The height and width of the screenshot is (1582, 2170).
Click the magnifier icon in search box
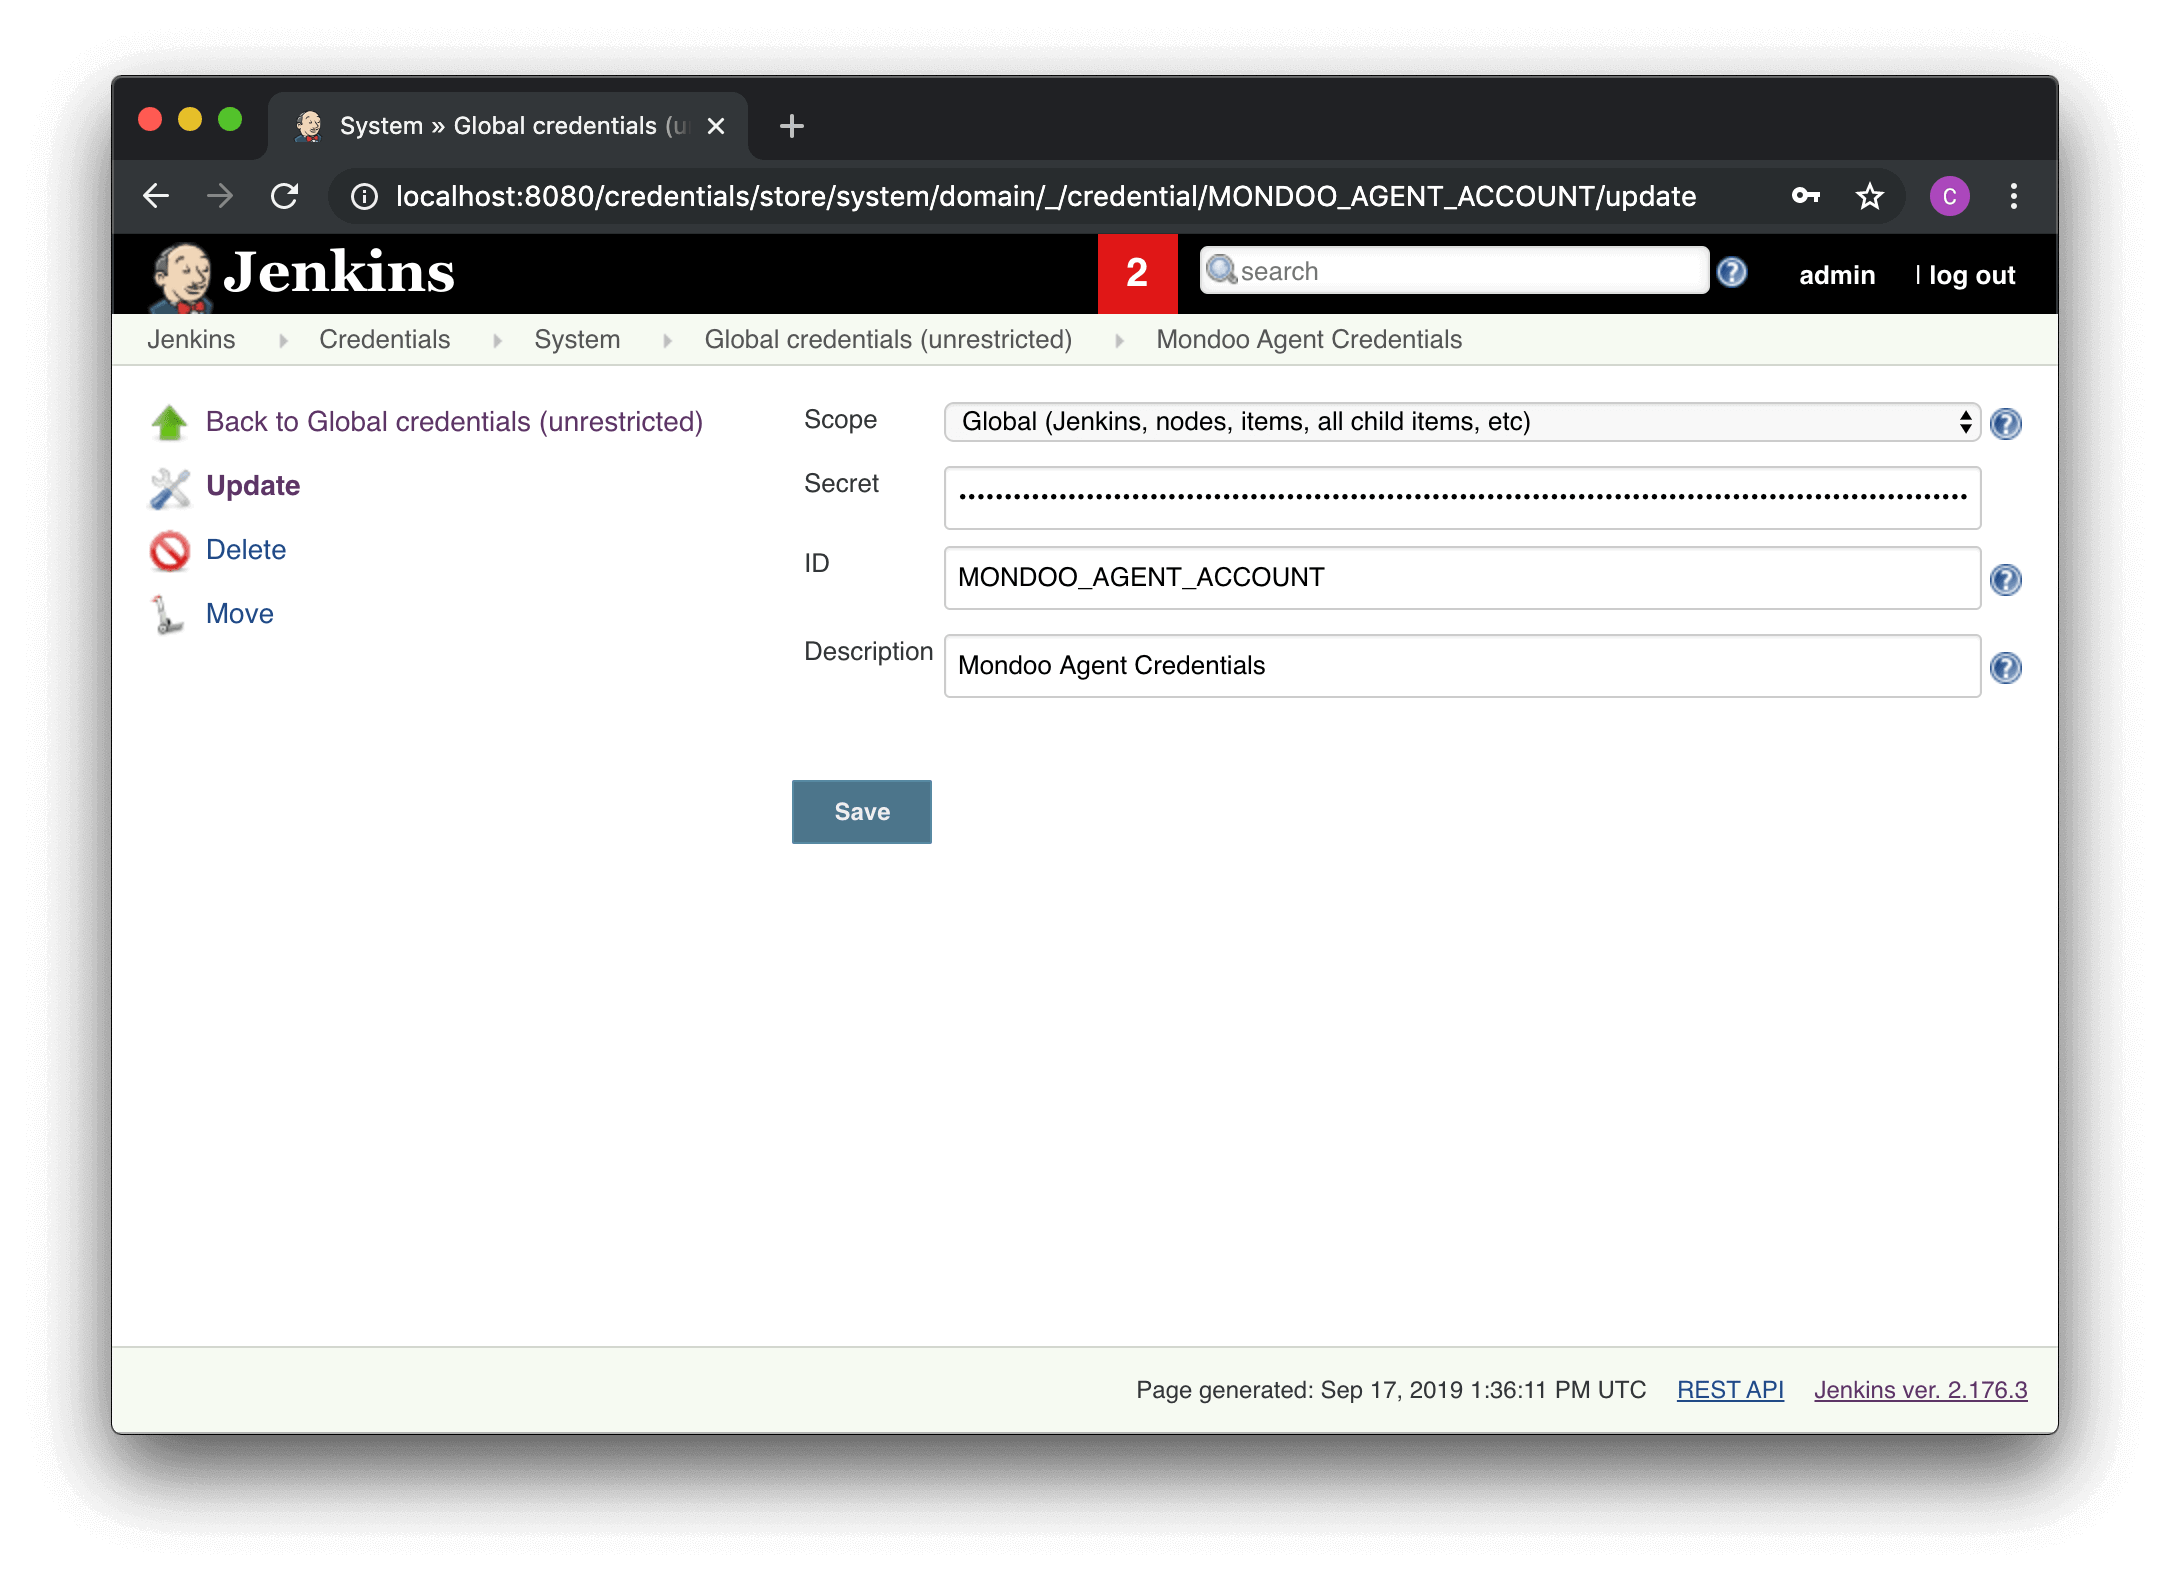pos(1222,270)
